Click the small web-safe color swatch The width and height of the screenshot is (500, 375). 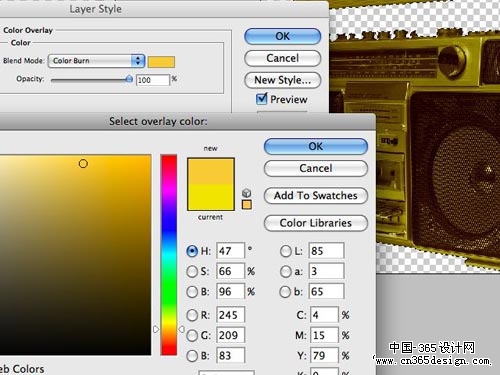[247, 205]
